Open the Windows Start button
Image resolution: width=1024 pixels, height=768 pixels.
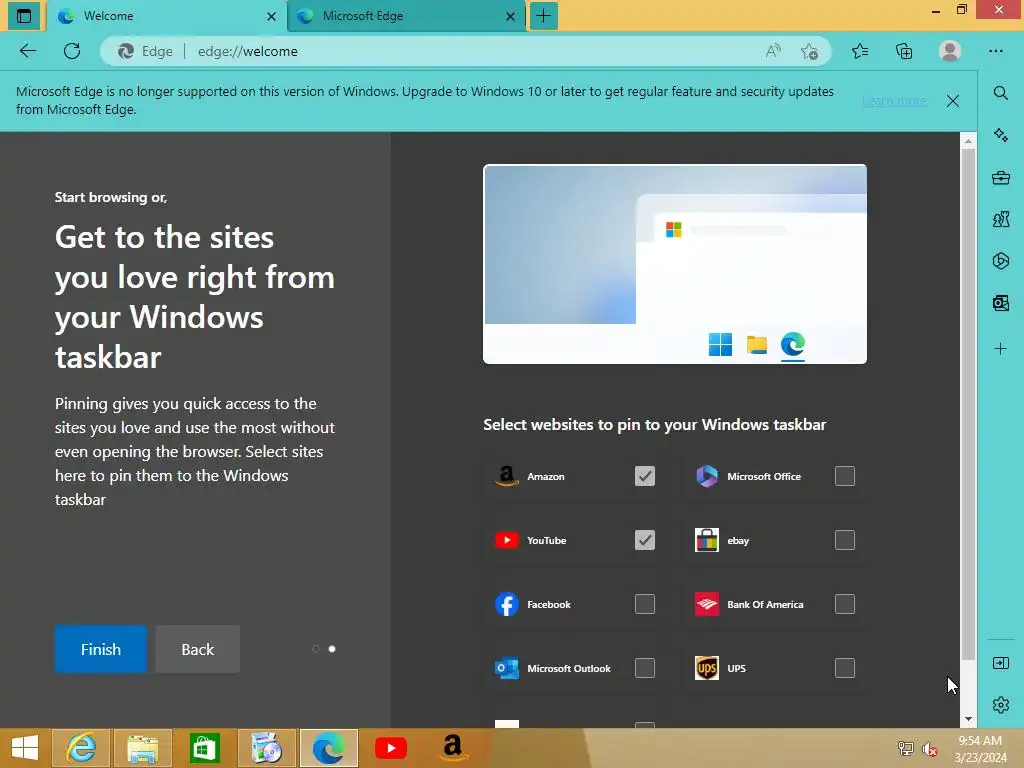25,748
